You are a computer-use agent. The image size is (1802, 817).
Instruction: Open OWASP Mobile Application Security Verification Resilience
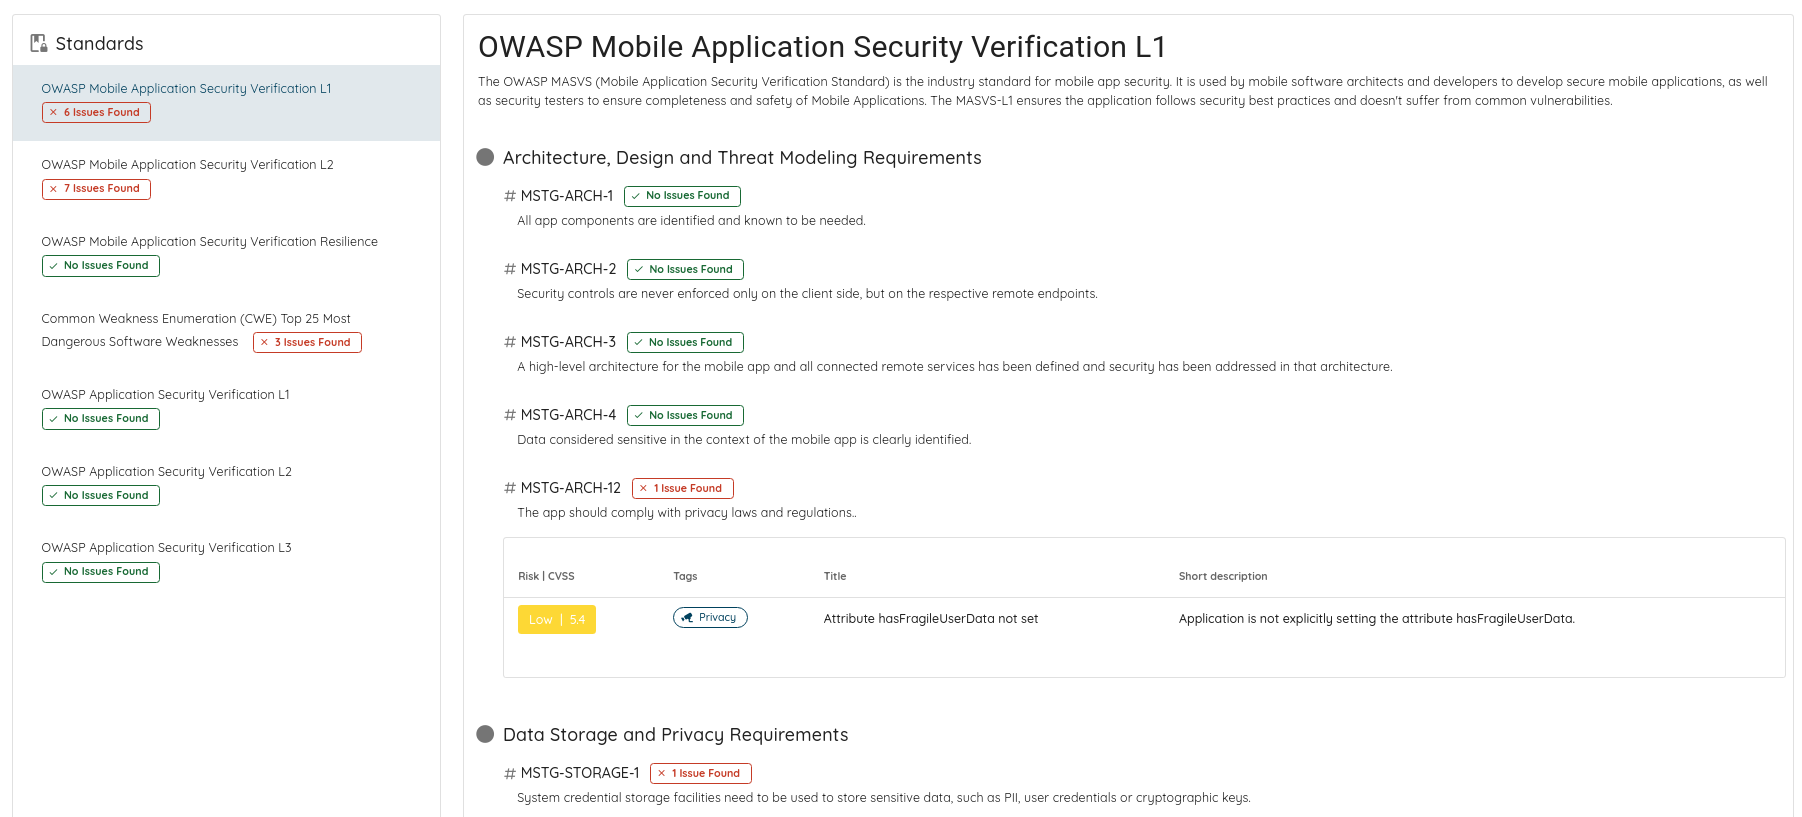[209, 241]
